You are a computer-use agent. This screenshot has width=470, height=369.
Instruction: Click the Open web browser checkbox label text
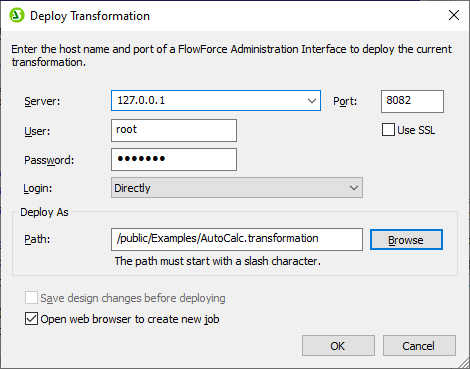click(x=130, y=319)
